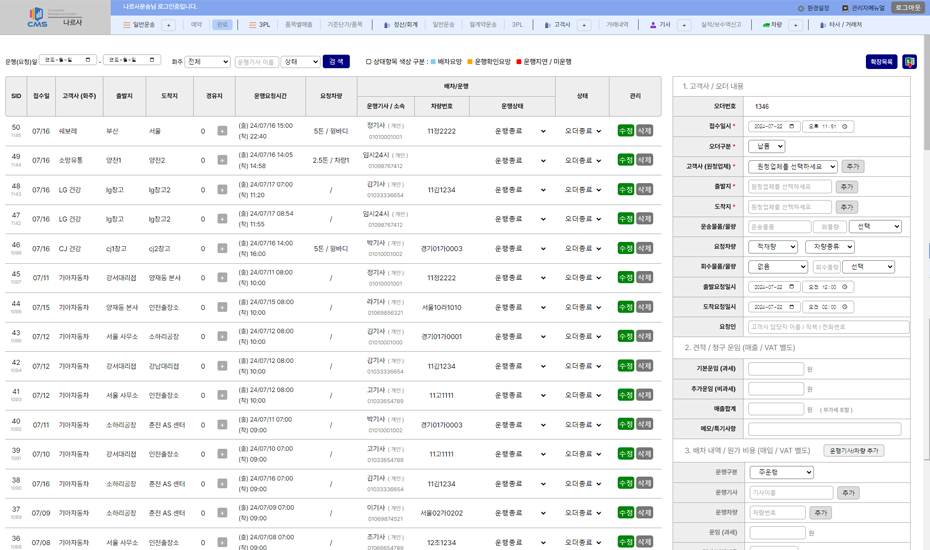The width and height of the screenshot is (930, 550).
Task: Click the 경유지 plus icon in row 40
Action: click(x=222, y=425)
